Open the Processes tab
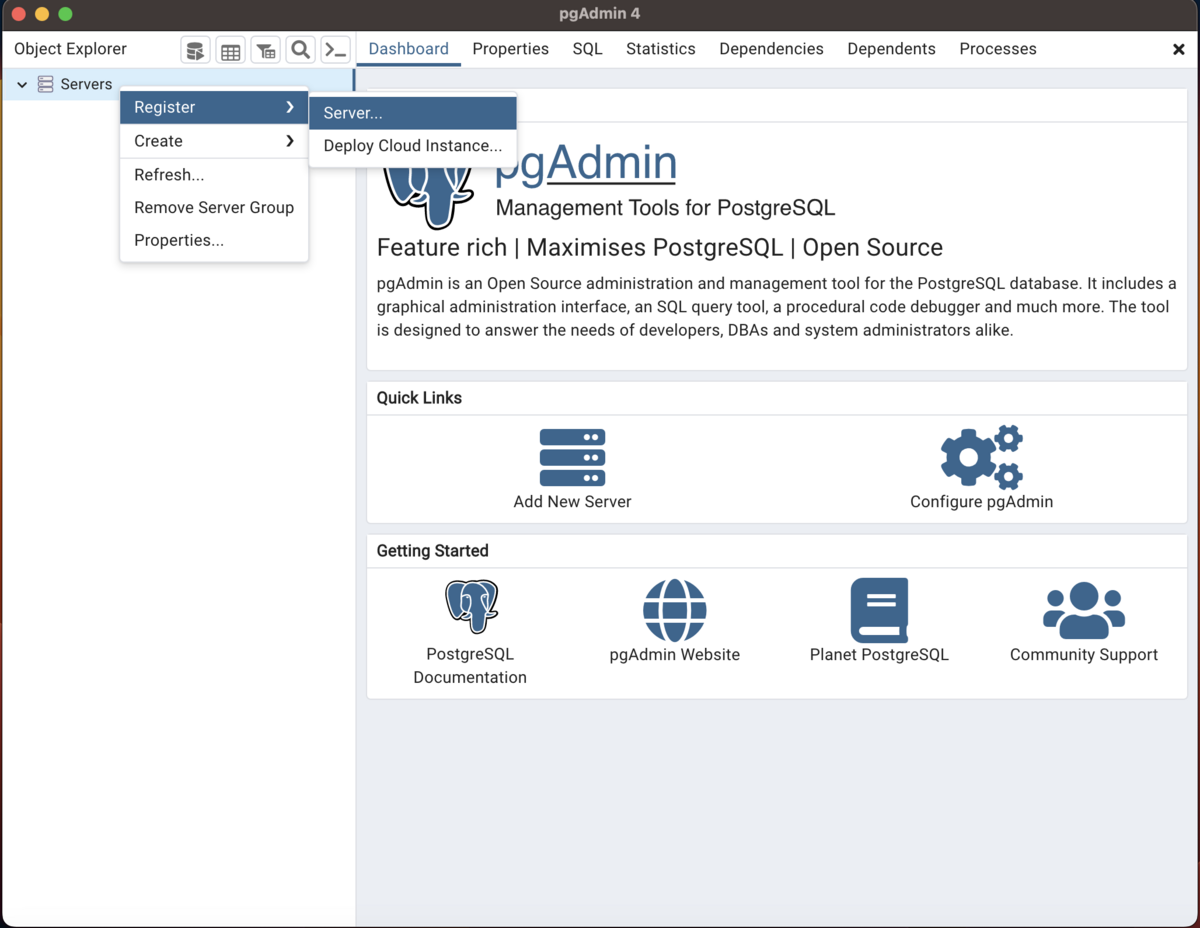1200x928 pixels. pos(998,49)
